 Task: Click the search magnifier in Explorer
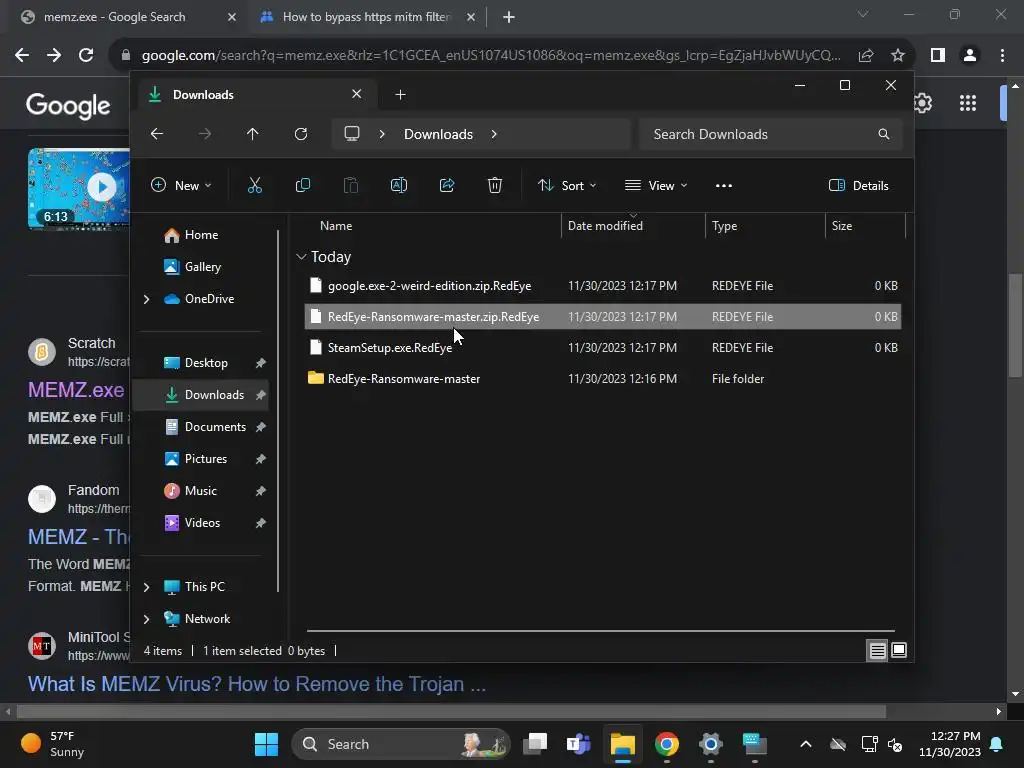click(884, 134)
